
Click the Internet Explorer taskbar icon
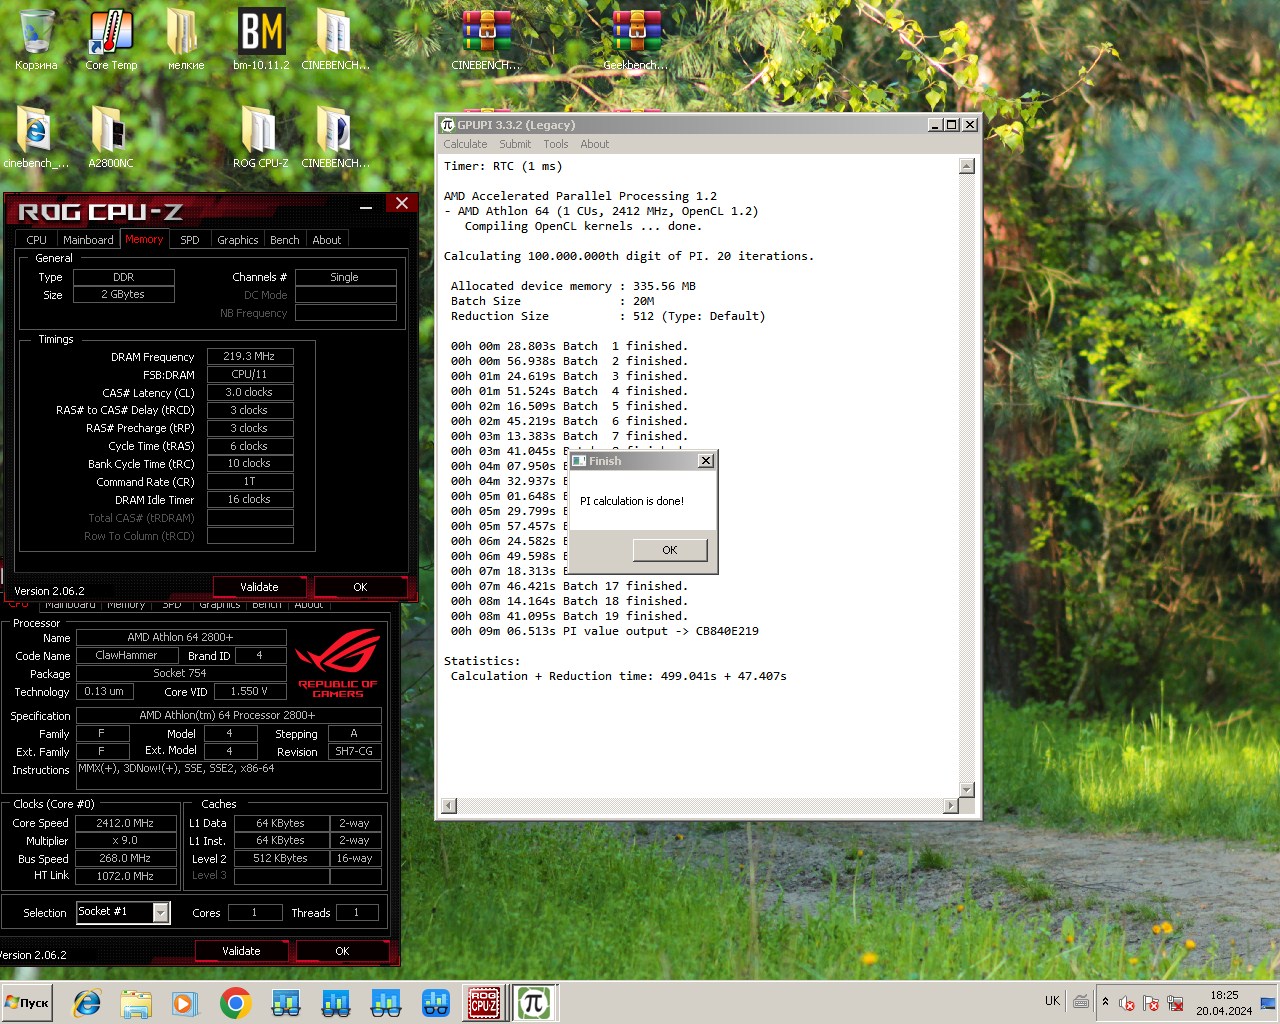pyautogui.click(x=87, y=1003)
